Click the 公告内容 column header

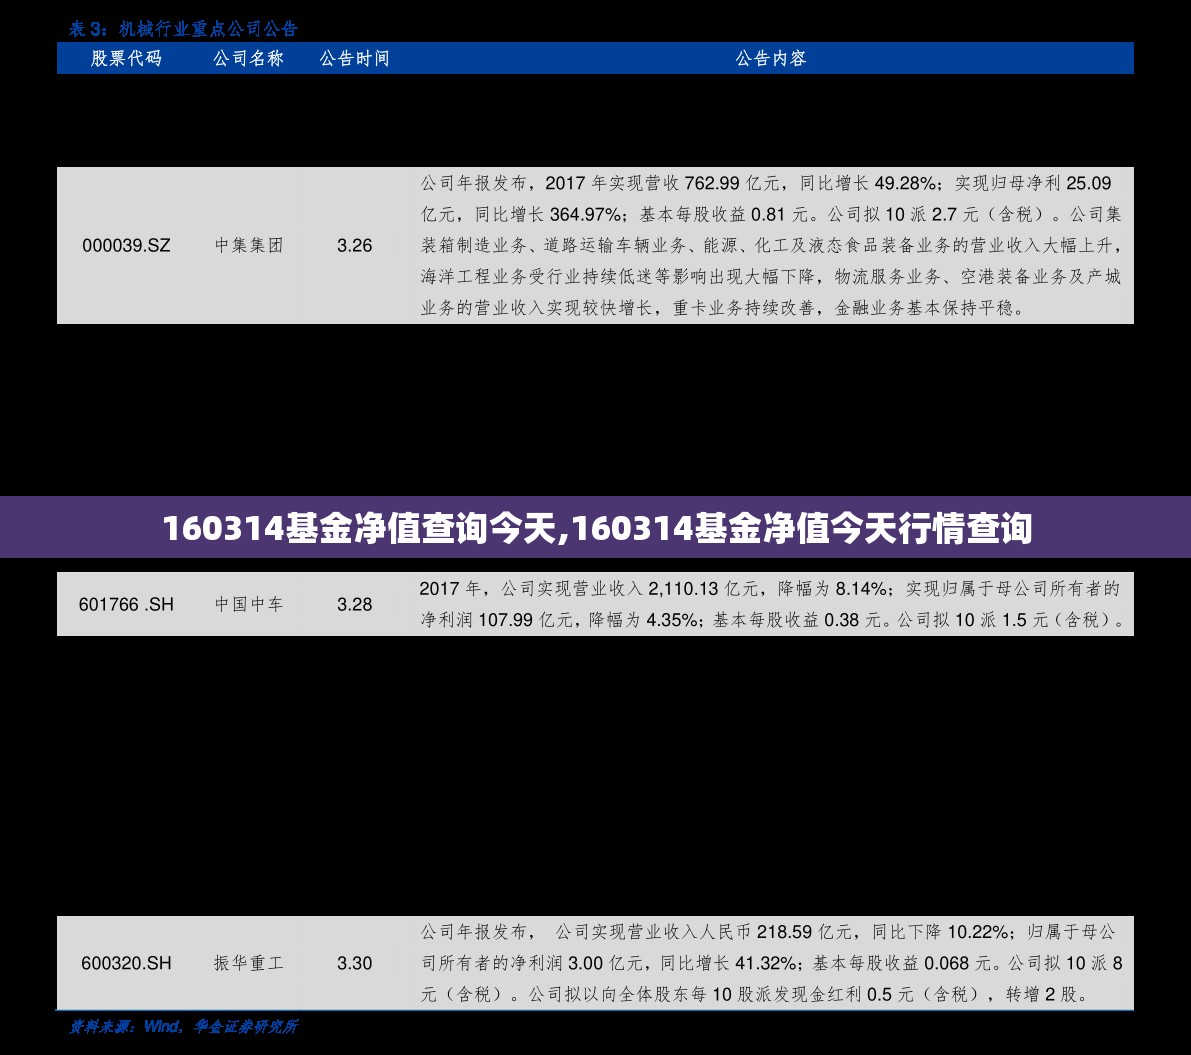coord(770,58)
